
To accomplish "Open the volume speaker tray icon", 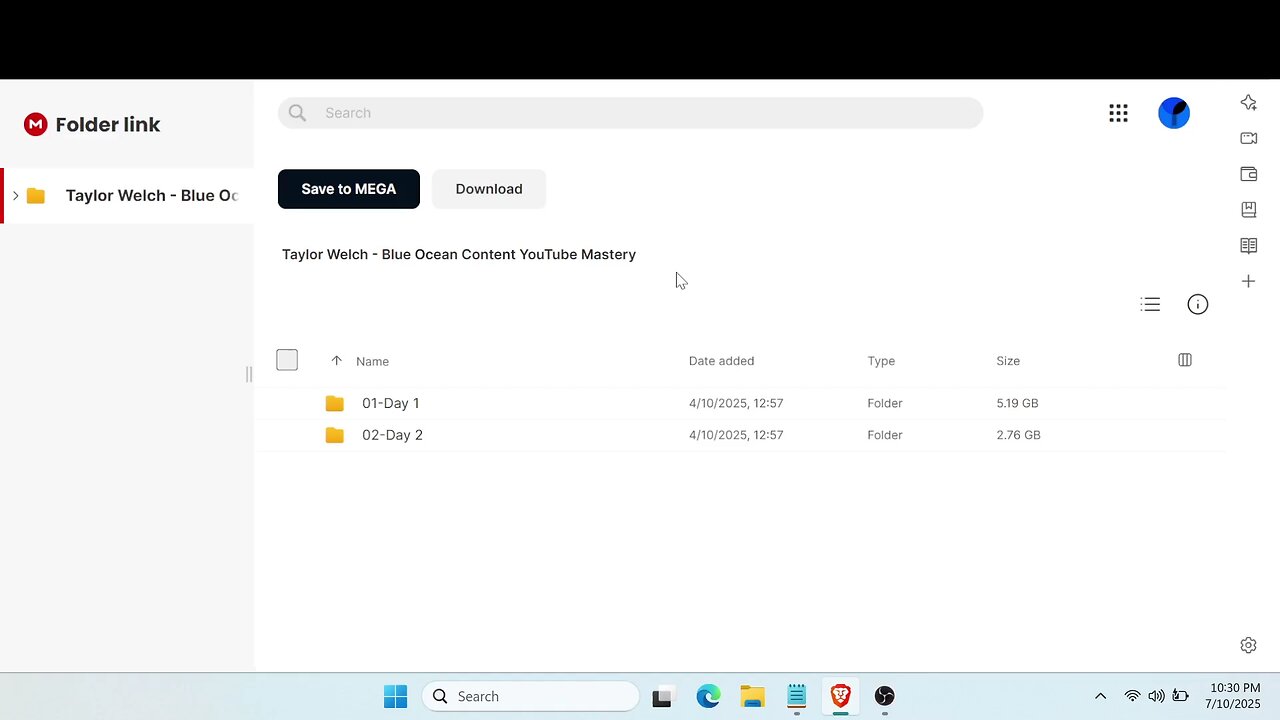I will coord(1156,696).
